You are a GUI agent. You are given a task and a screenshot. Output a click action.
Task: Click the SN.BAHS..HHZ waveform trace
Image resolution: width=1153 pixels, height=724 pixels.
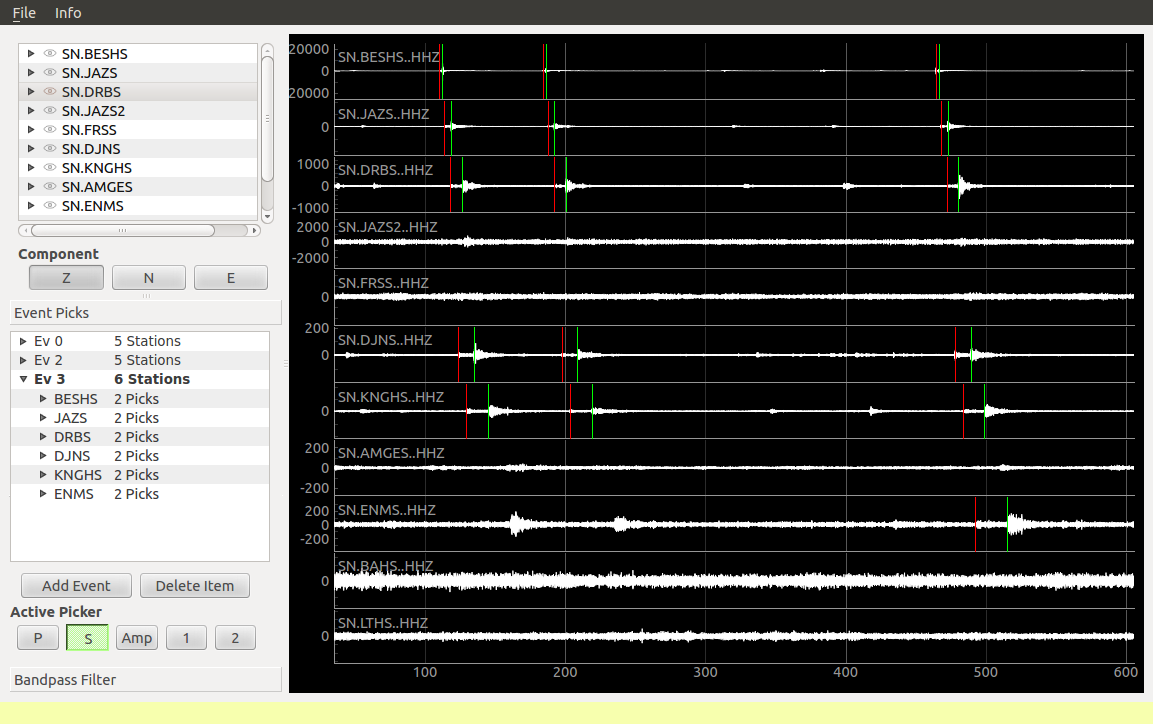(x=734, y=581)
